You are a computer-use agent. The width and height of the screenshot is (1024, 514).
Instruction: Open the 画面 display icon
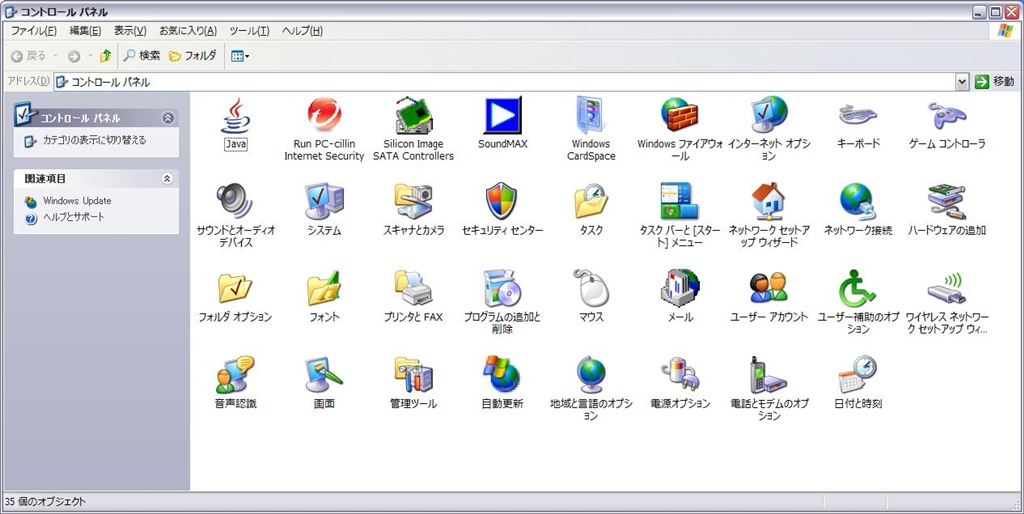325,374
